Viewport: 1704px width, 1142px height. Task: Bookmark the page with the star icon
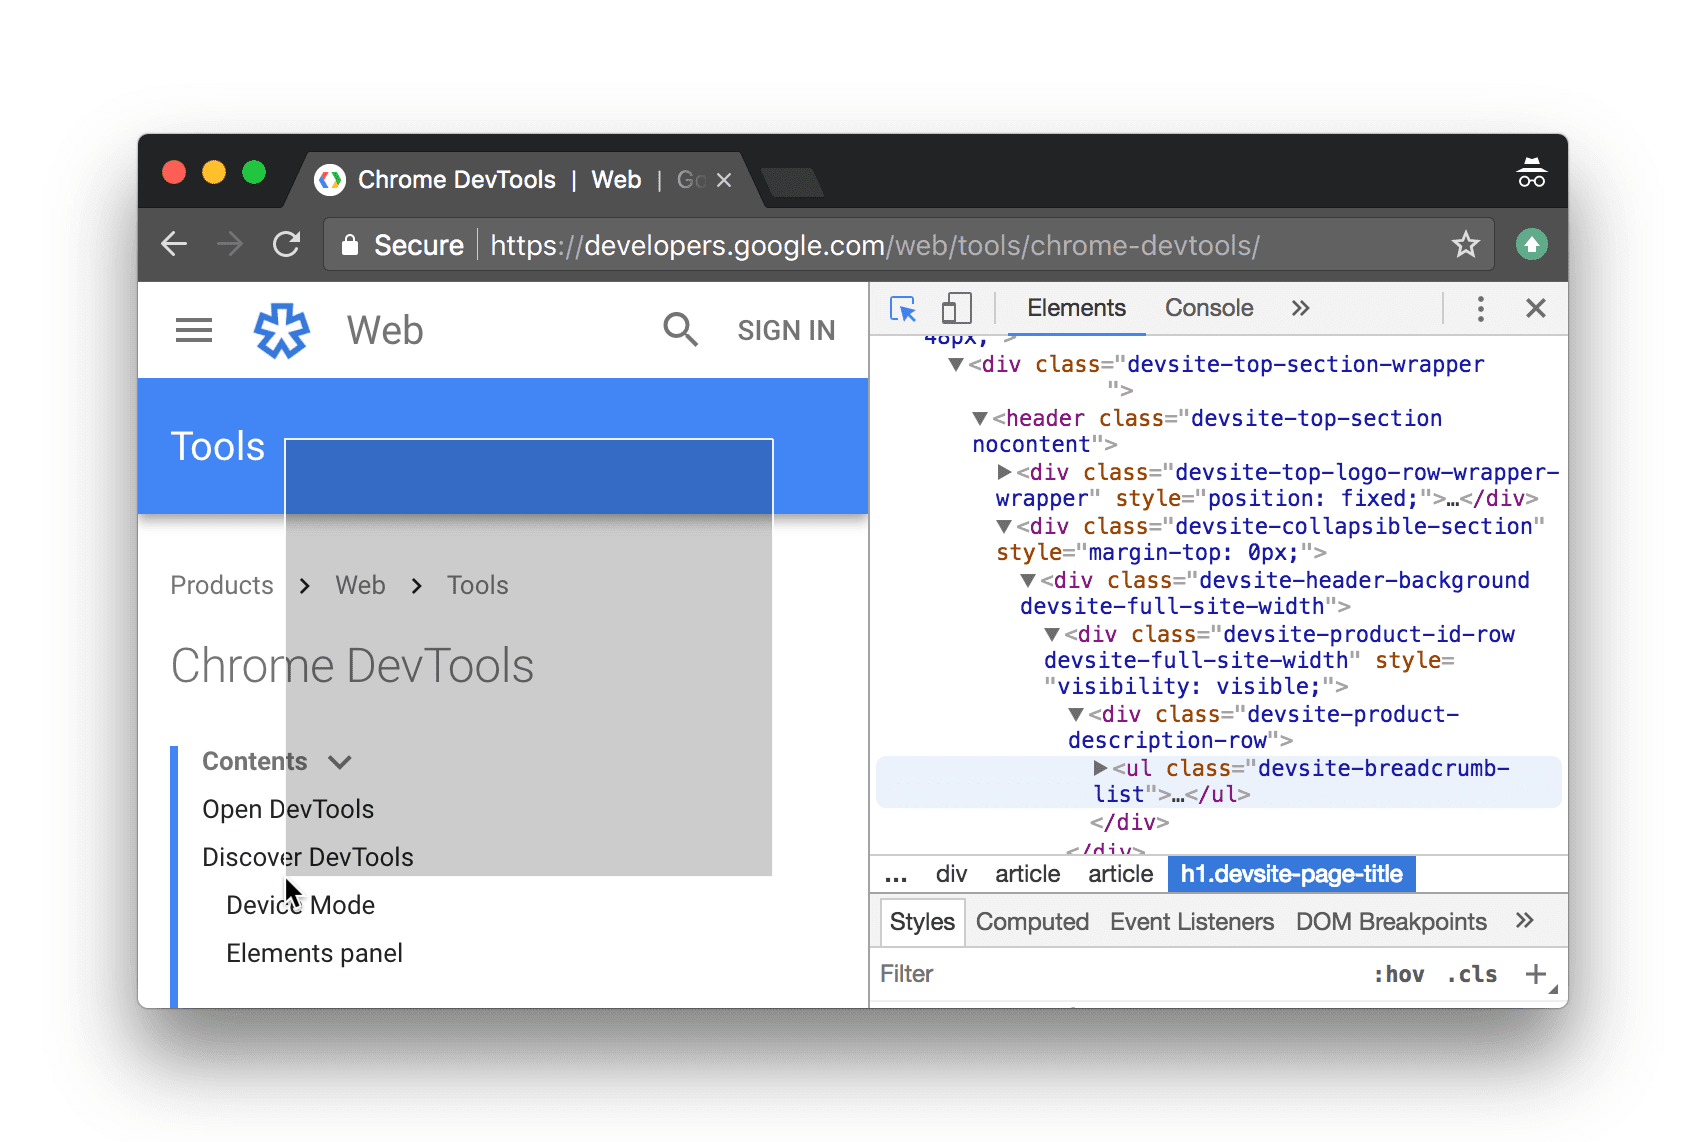coord(1466,244)
